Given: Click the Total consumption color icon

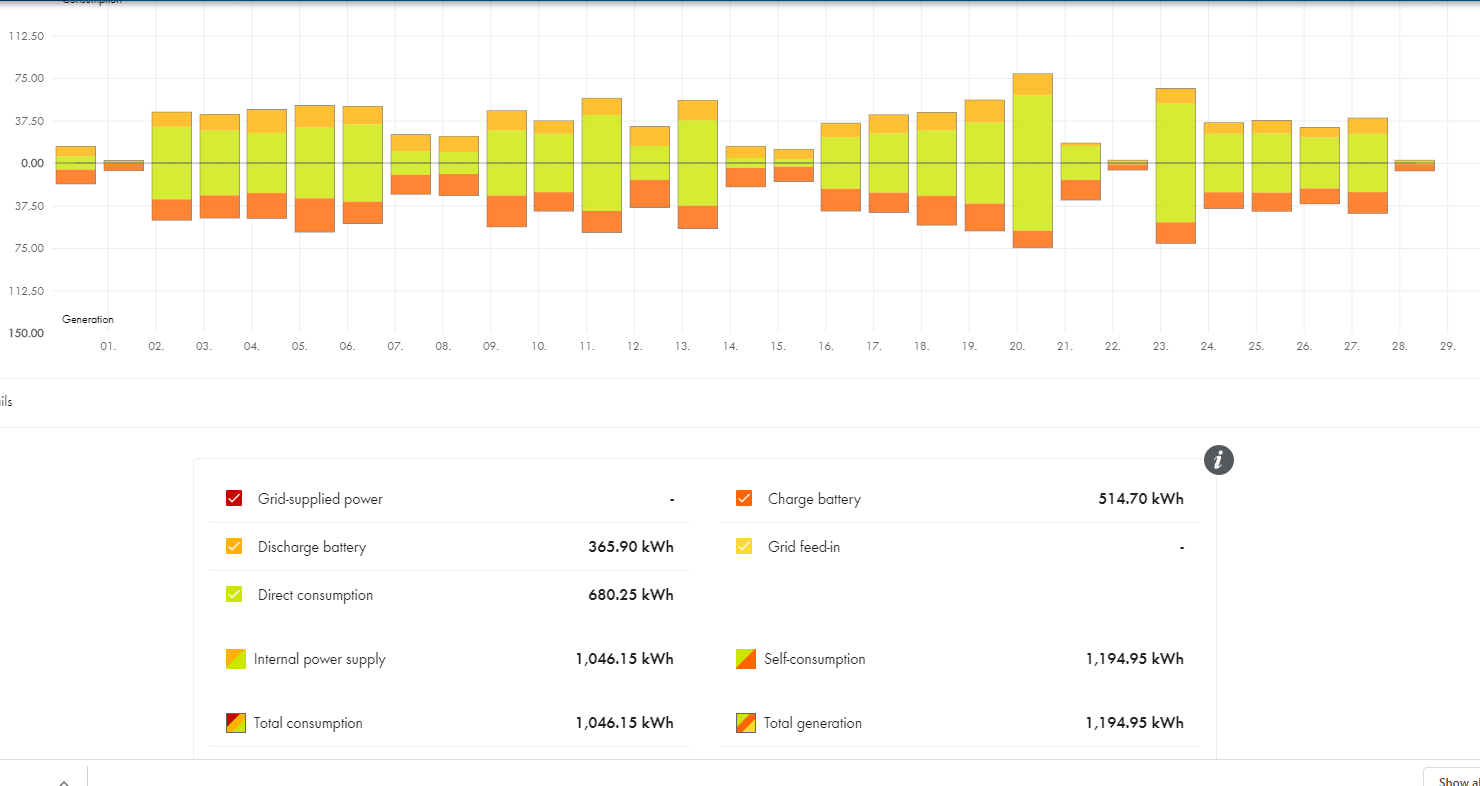Looking at the screenshot, I should [x=235, y=723].
